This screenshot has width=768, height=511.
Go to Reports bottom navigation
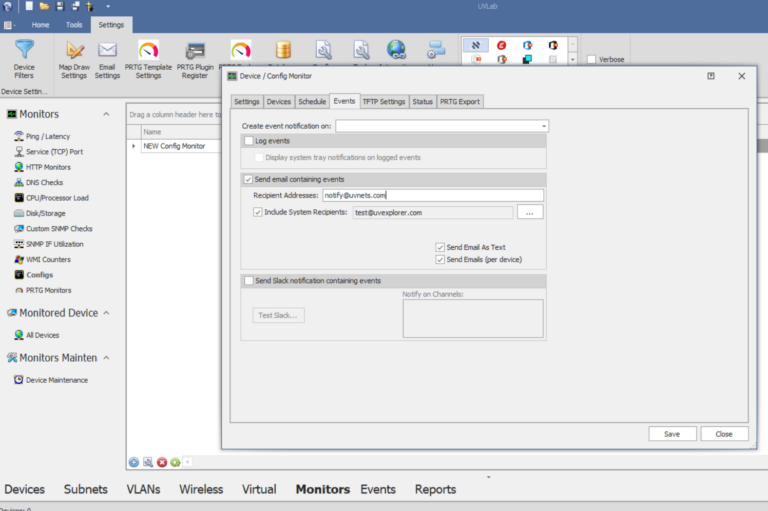coord(435,489)
